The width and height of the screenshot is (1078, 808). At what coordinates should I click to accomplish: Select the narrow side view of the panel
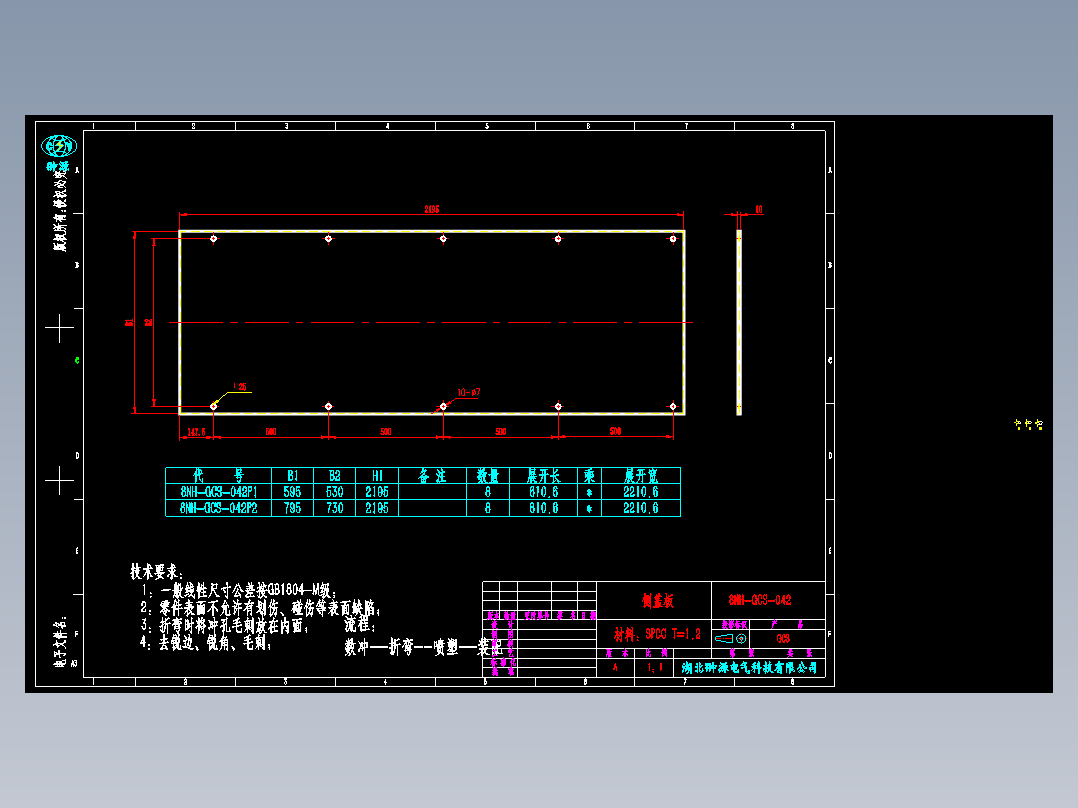coord(739,323)
